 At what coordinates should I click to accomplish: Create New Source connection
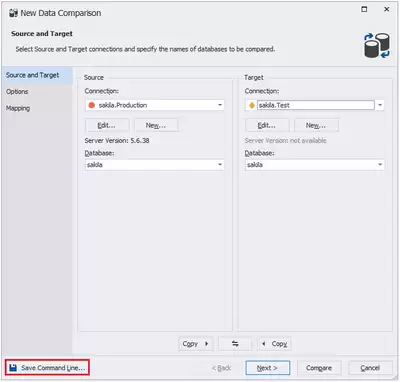pyautogui.click(x=156, y=125)
